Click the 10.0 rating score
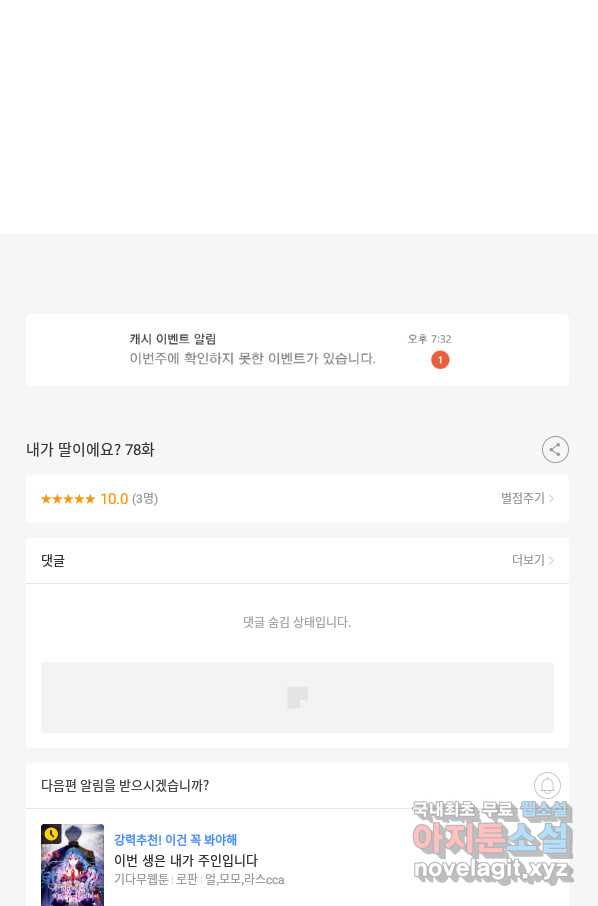This screenshot has width=598, height=906. [114, 499]
